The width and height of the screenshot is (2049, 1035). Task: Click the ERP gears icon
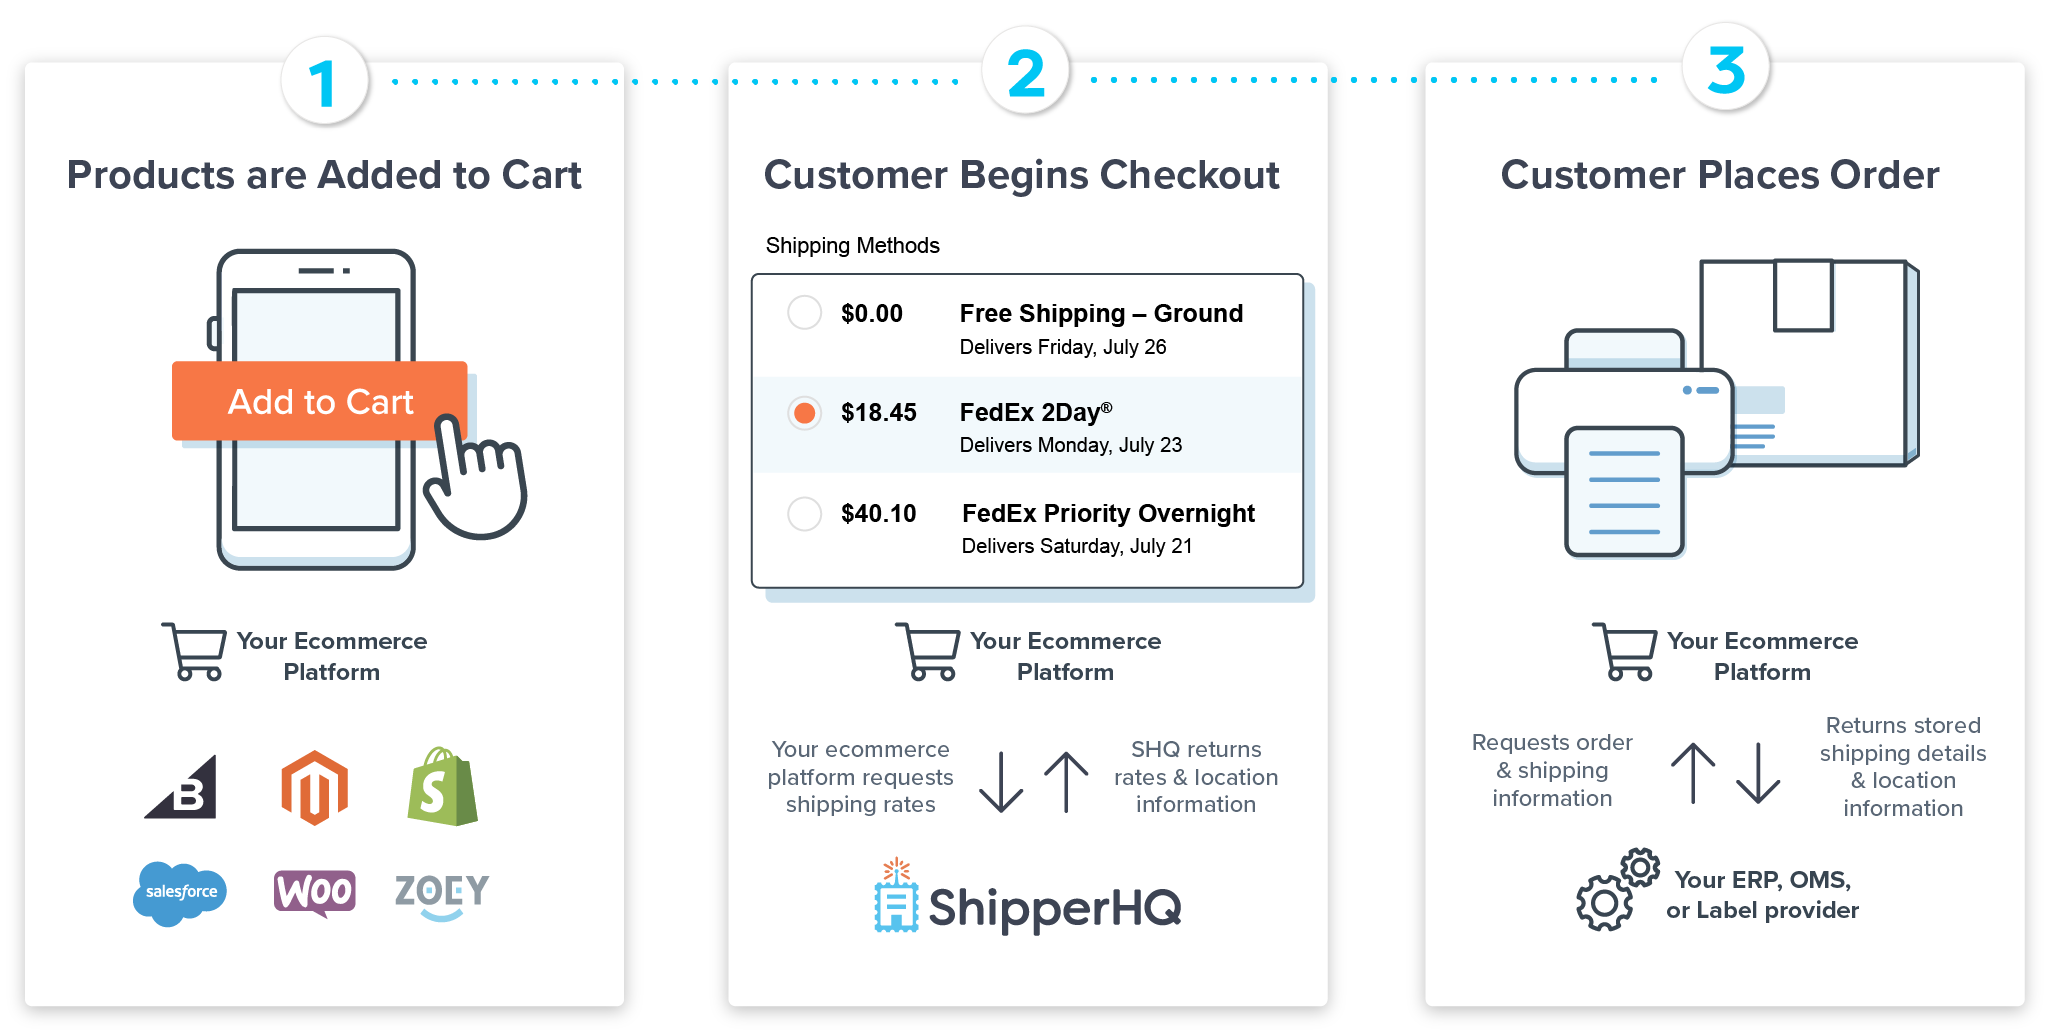[1616, 890]
